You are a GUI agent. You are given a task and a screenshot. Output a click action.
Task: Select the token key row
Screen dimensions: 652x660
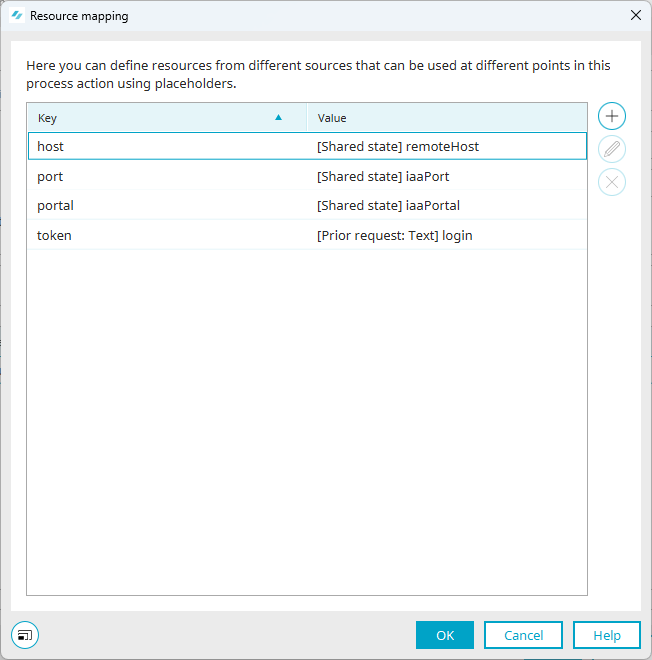coord(54,235)
